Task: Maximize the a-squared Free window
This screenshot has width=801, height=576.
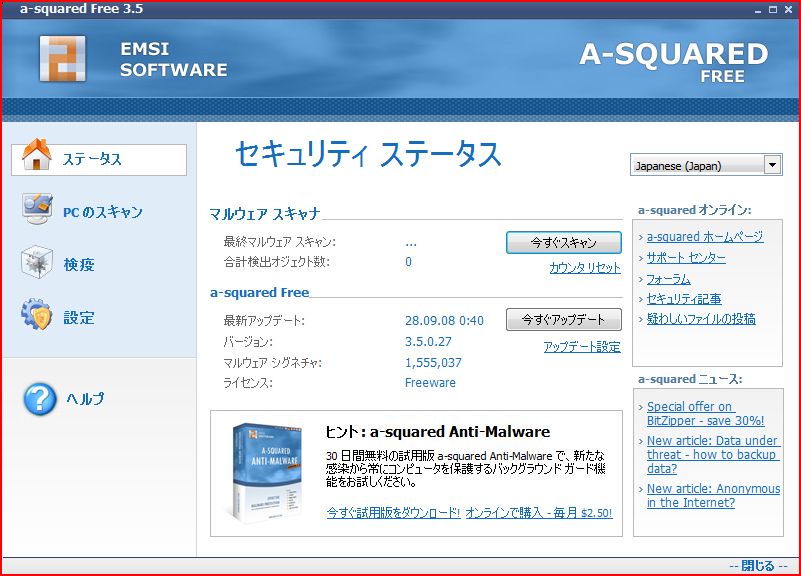Action: (773, 10)
